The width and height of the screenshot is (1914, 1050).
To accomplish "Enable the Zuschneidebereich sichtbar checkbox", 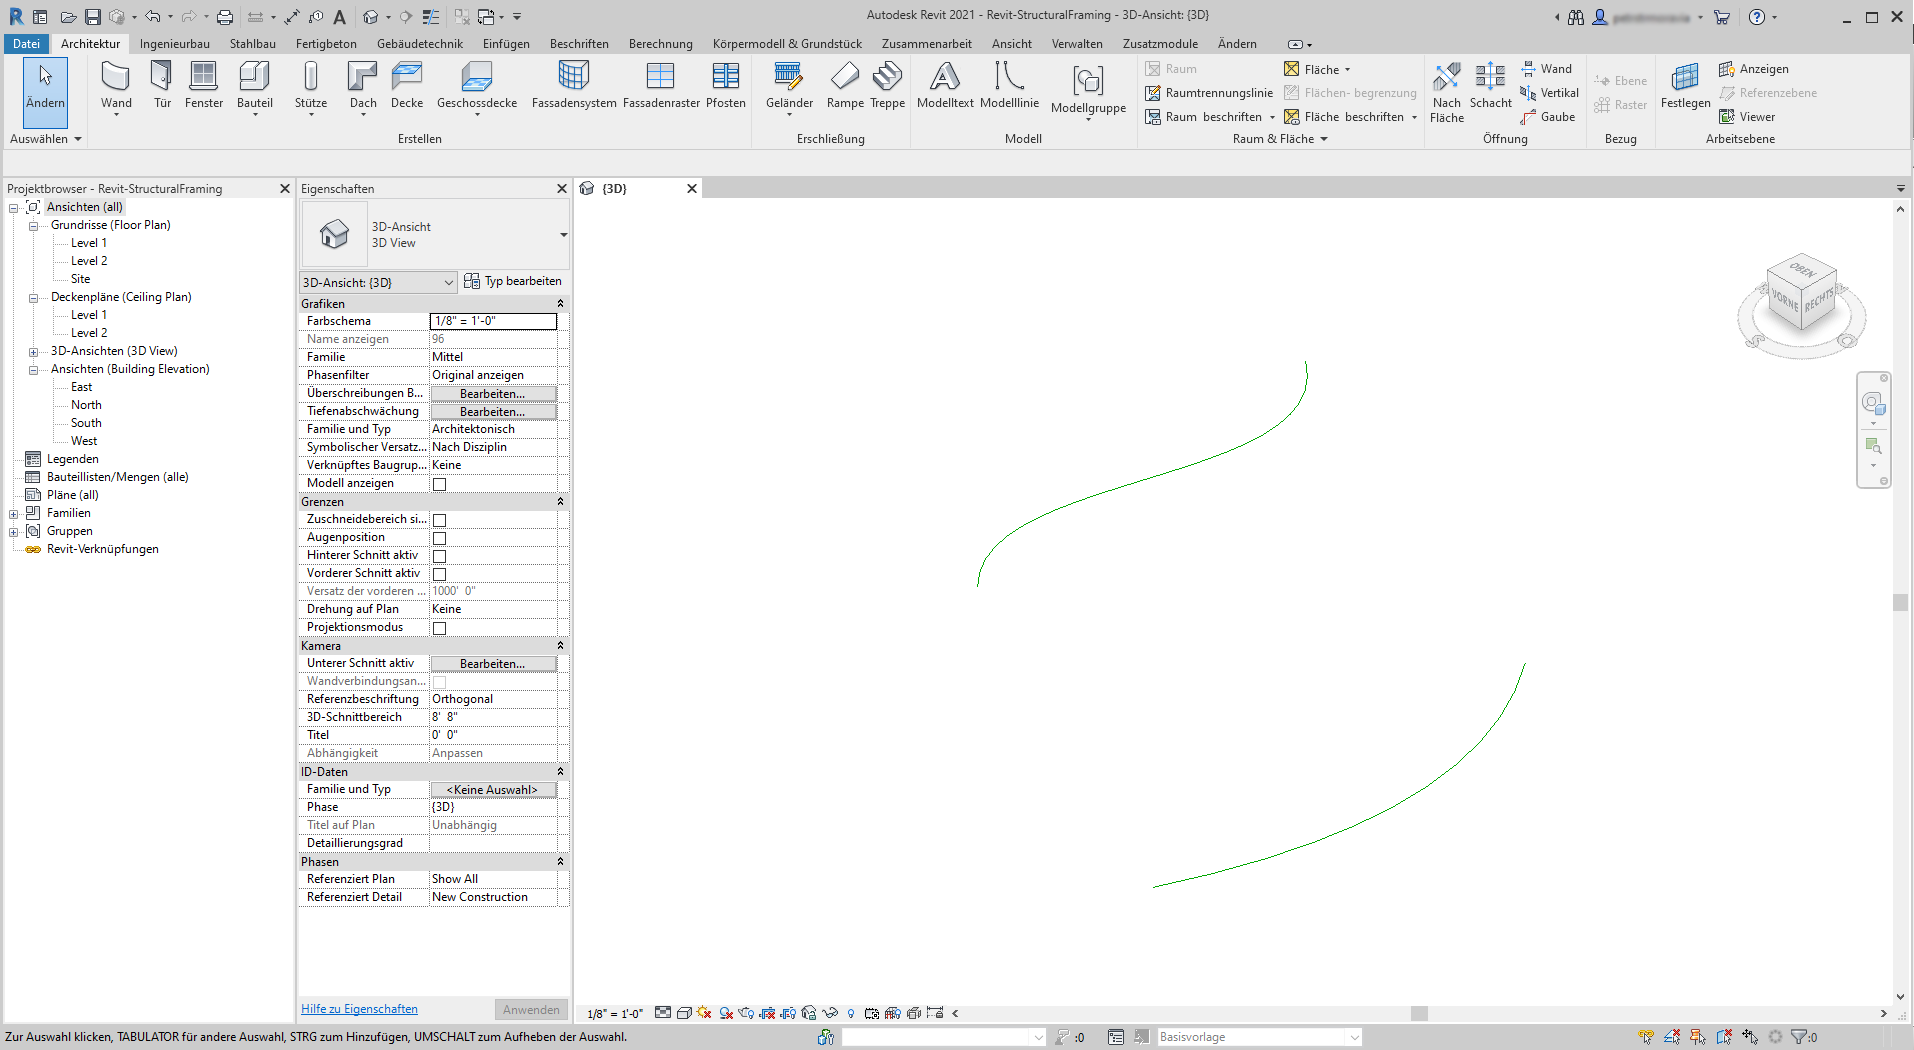I will point(439,519).
